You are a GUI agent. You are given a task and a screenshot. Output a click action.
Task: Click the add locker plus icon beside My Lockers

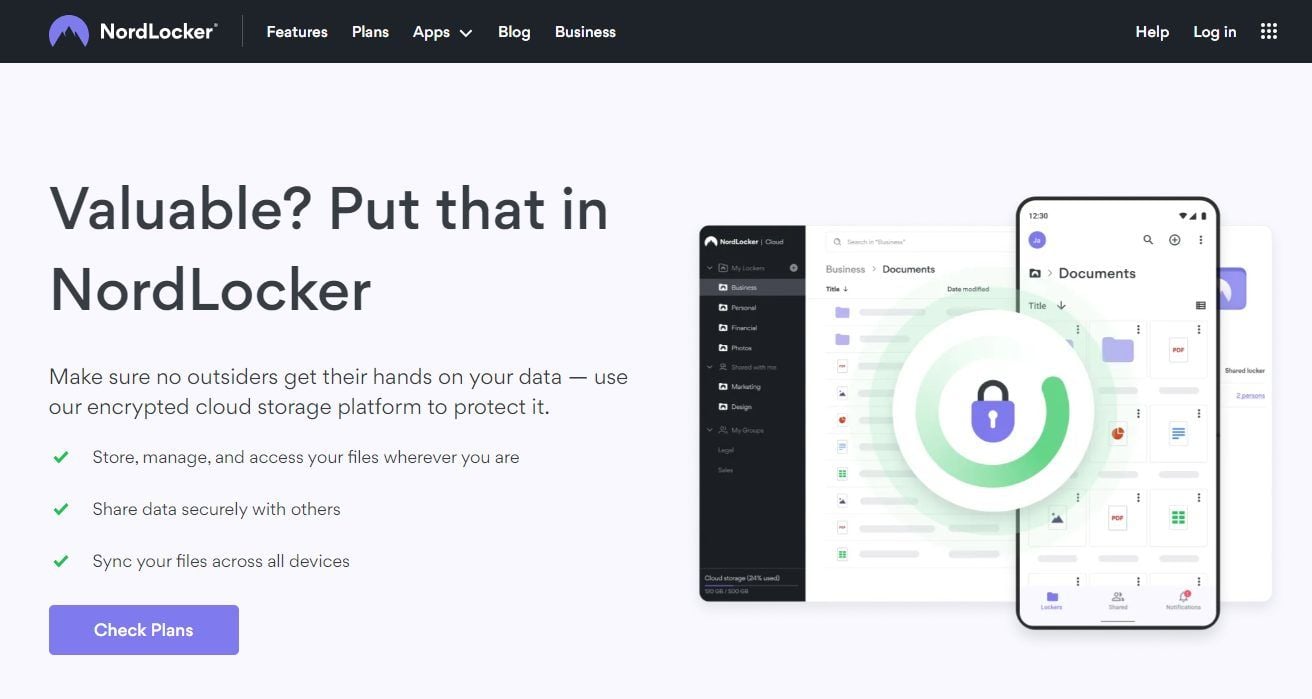pyautogui.click(x=794, y=268)
